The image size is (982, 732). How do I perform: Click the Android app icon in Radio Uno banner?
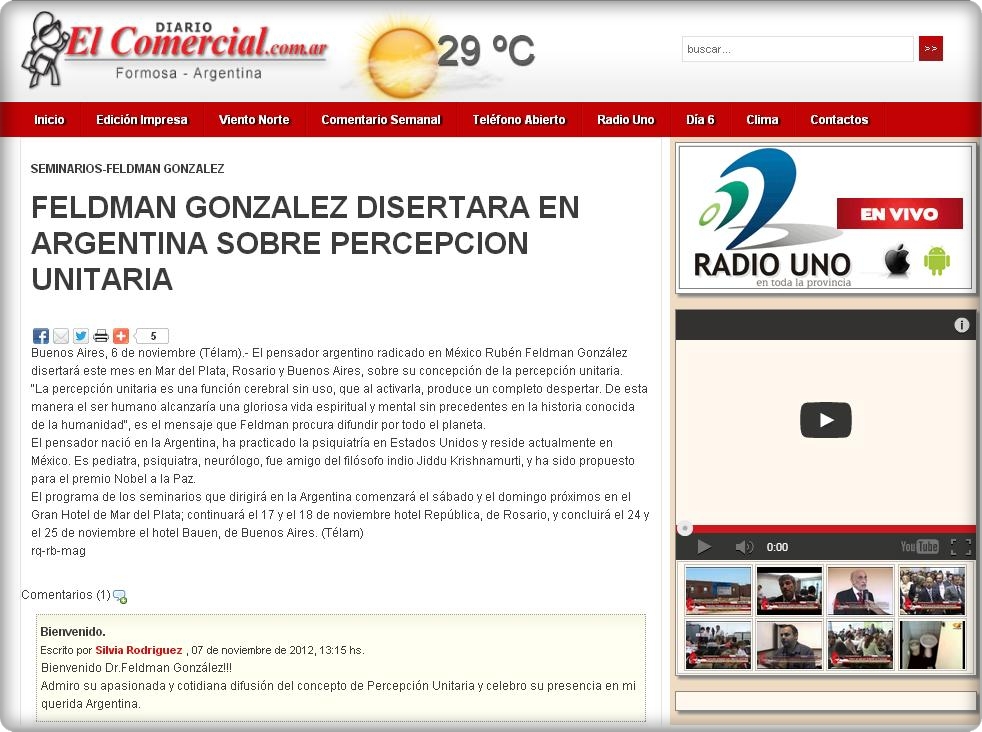[937, 260]
